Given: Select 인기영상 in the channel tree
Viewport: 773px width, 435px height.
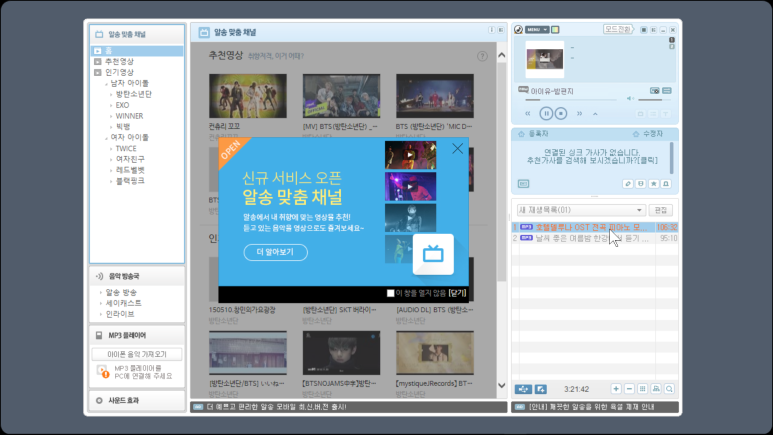Looking at the screenshot, I should [119, 72].
